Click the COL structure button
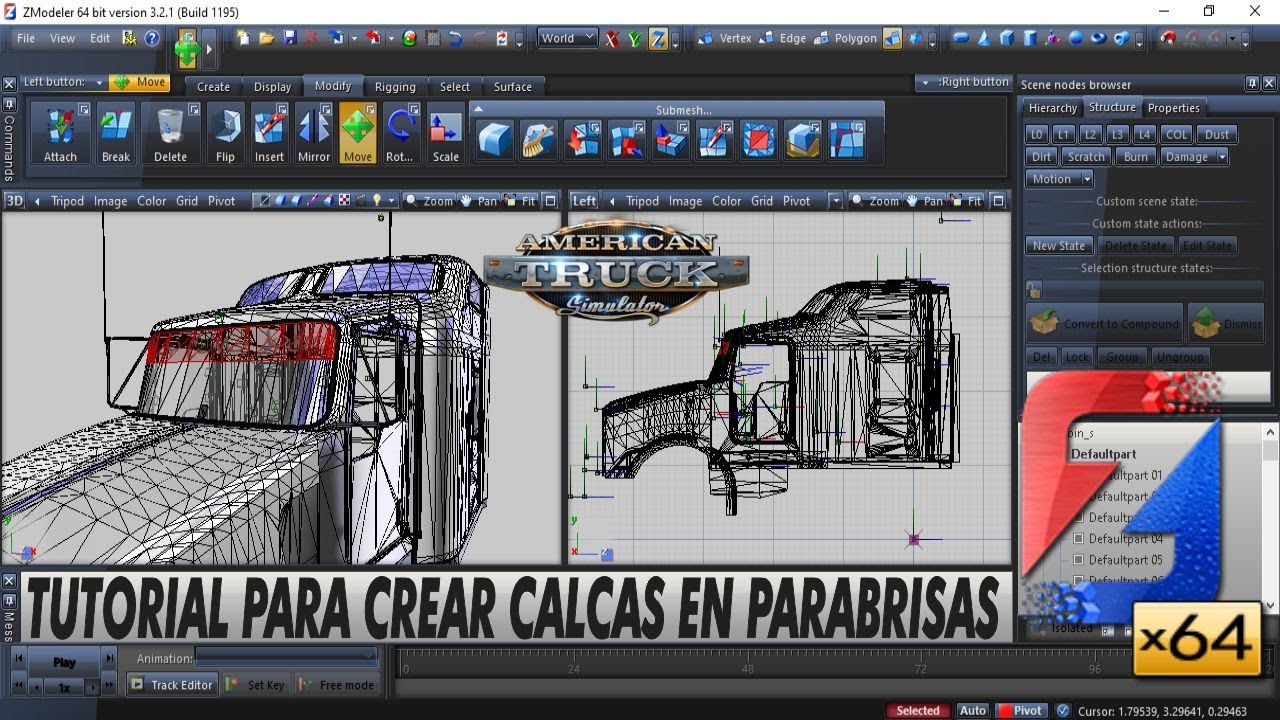 point(1177,134)
